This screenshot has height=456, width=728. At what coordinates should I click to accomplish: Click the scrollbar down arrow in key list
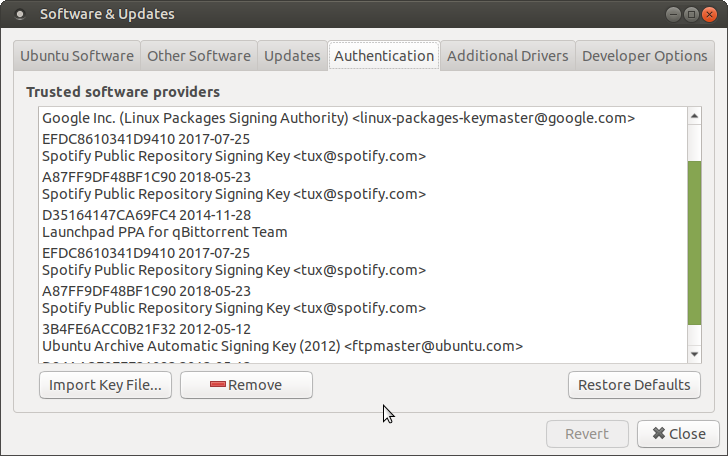[x=695, y=354]
